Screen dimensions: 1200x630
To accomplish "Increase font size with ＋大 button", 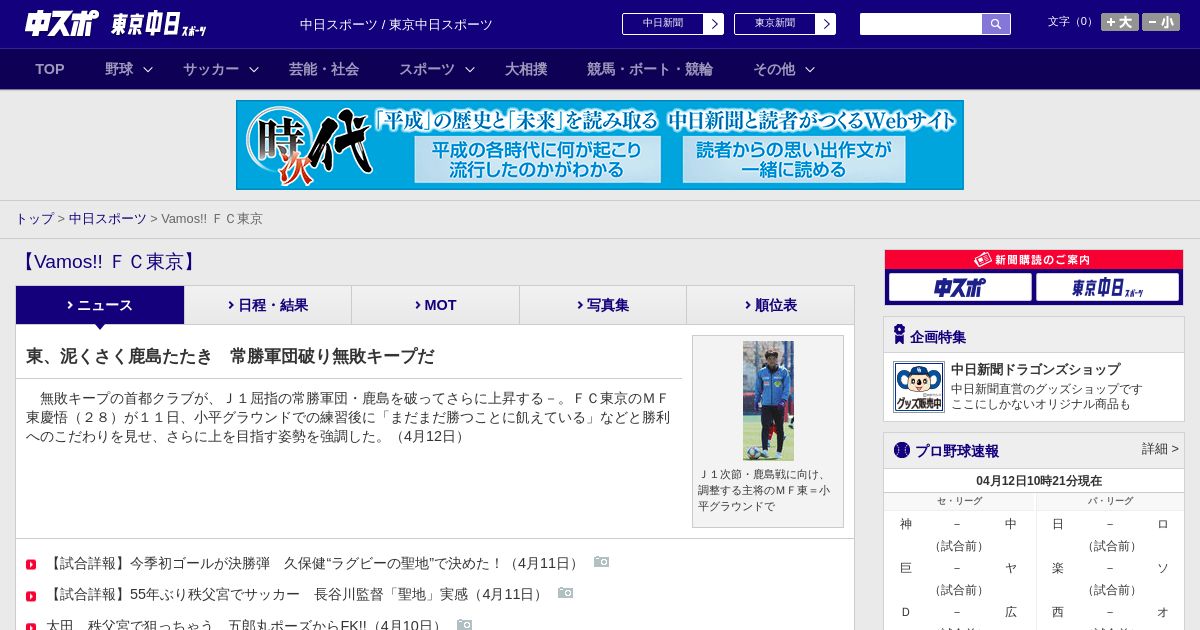I will [1120, 22].
